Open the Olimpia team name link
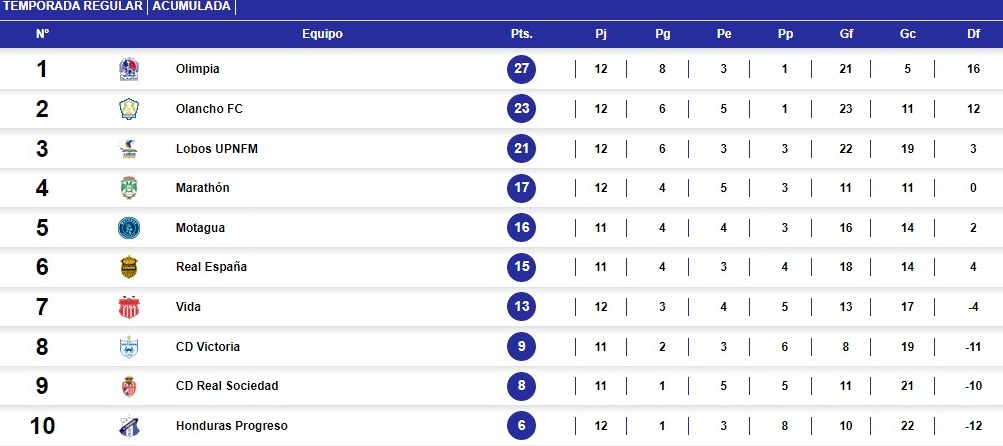The image size is (1003, 446). tap(197, 70)
